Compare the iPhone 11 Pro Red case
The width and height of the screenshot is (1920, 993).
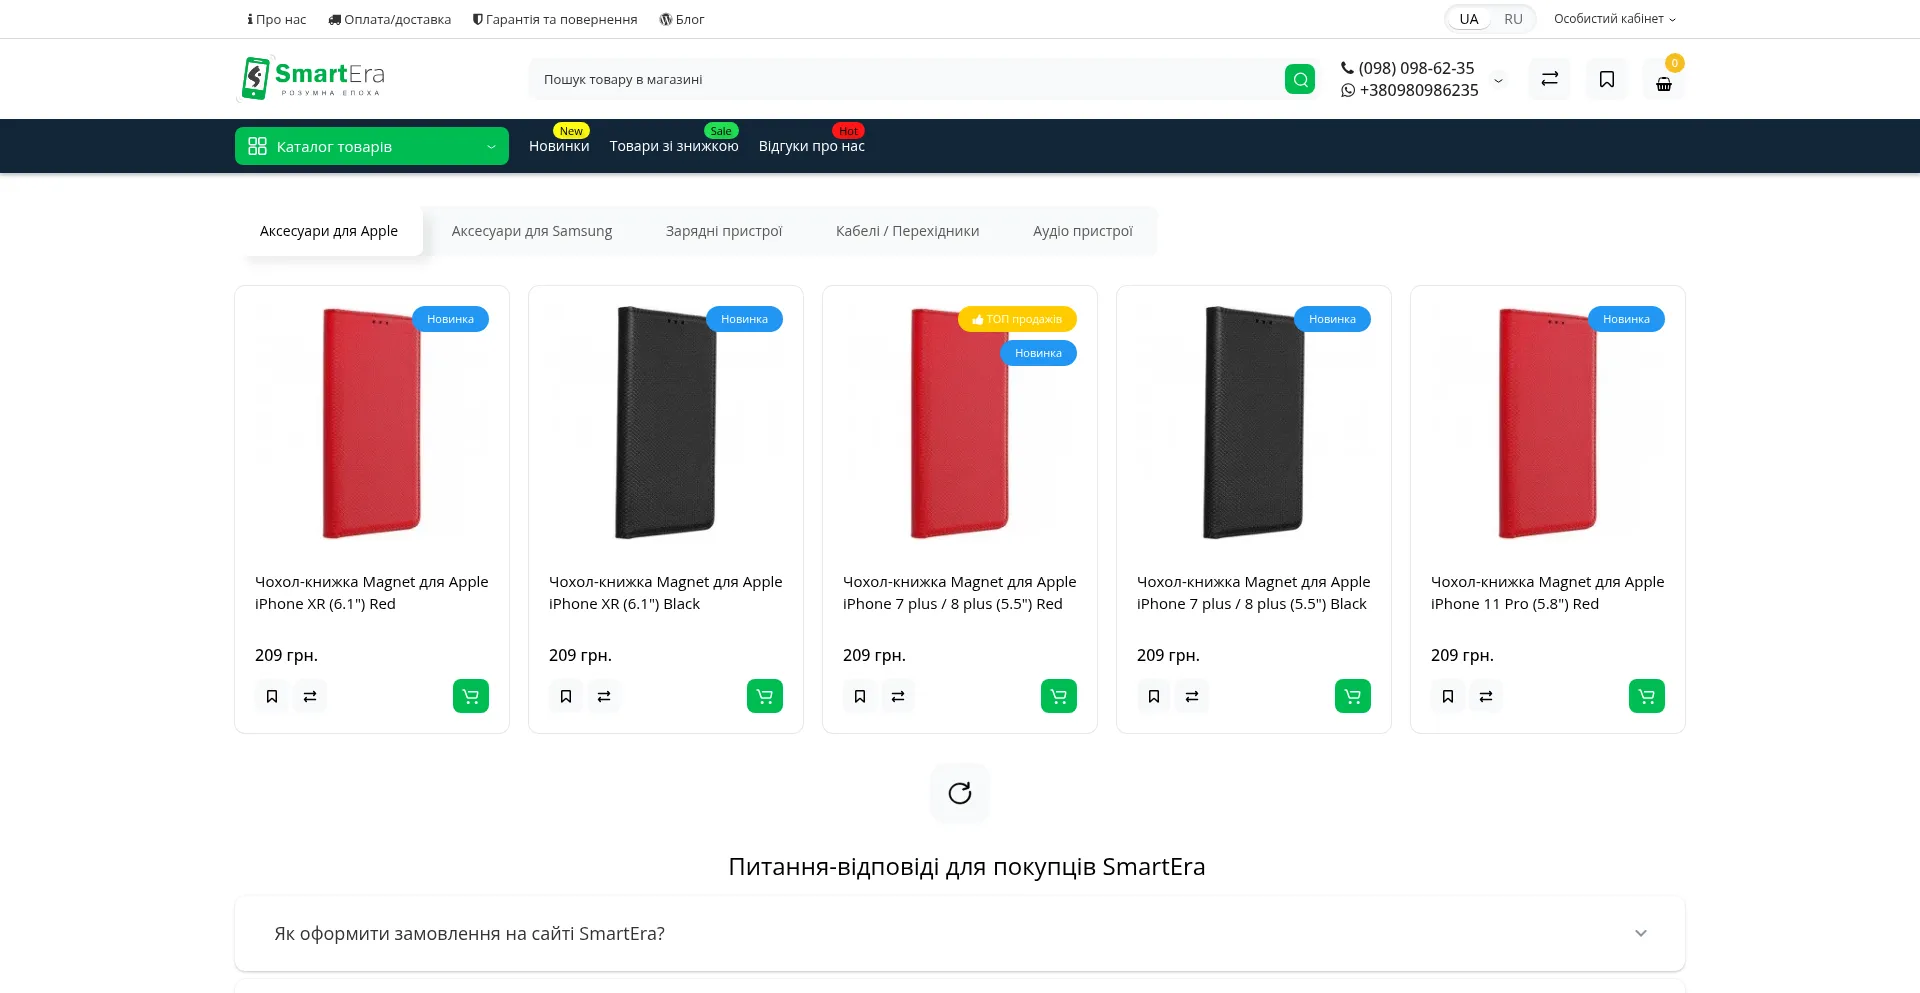pyautogui.click(x=1486, y=696)
